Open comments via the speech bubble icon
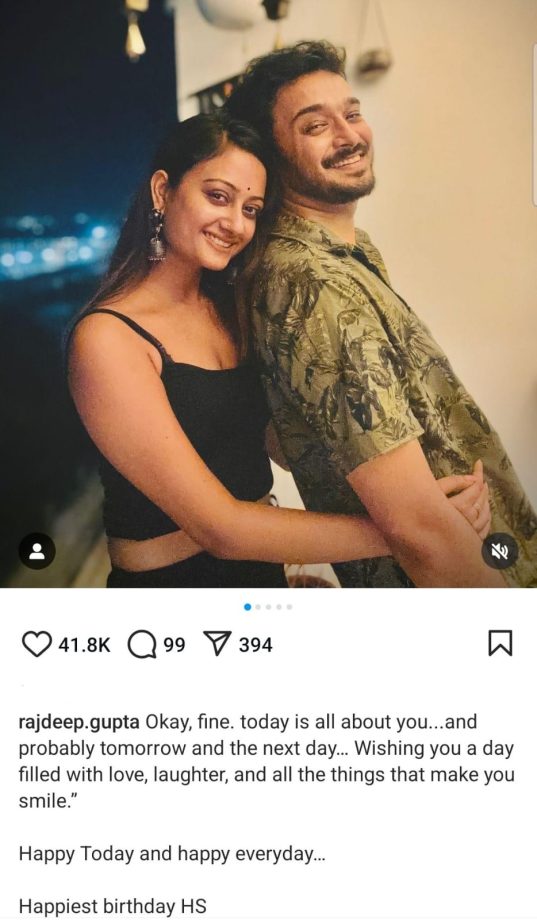This screenshot has width=537, height=920. tap(141, 644)
